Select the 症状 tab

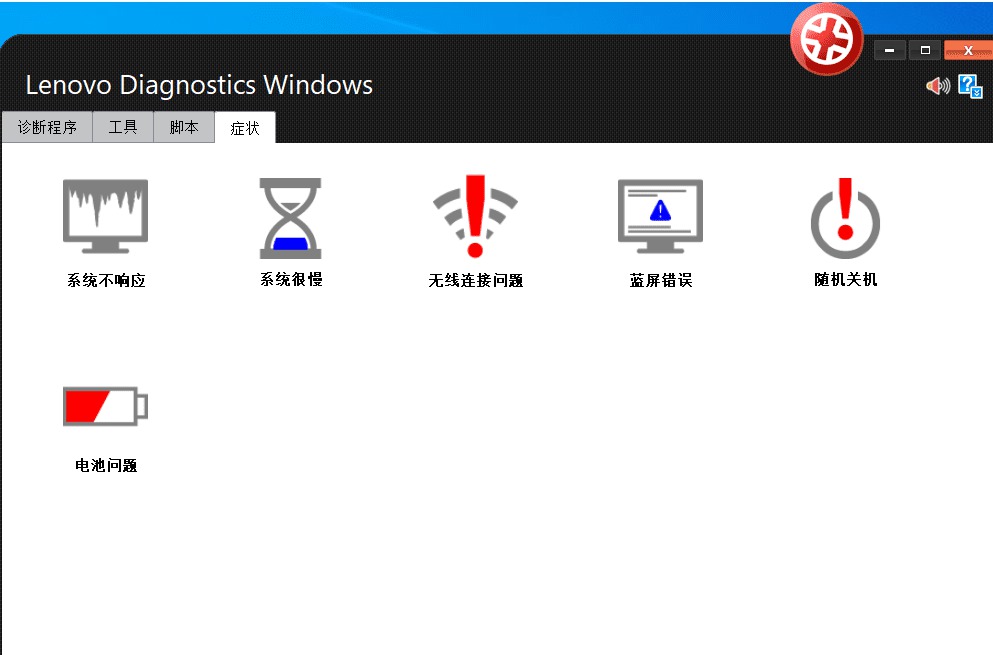click(245, 128)
